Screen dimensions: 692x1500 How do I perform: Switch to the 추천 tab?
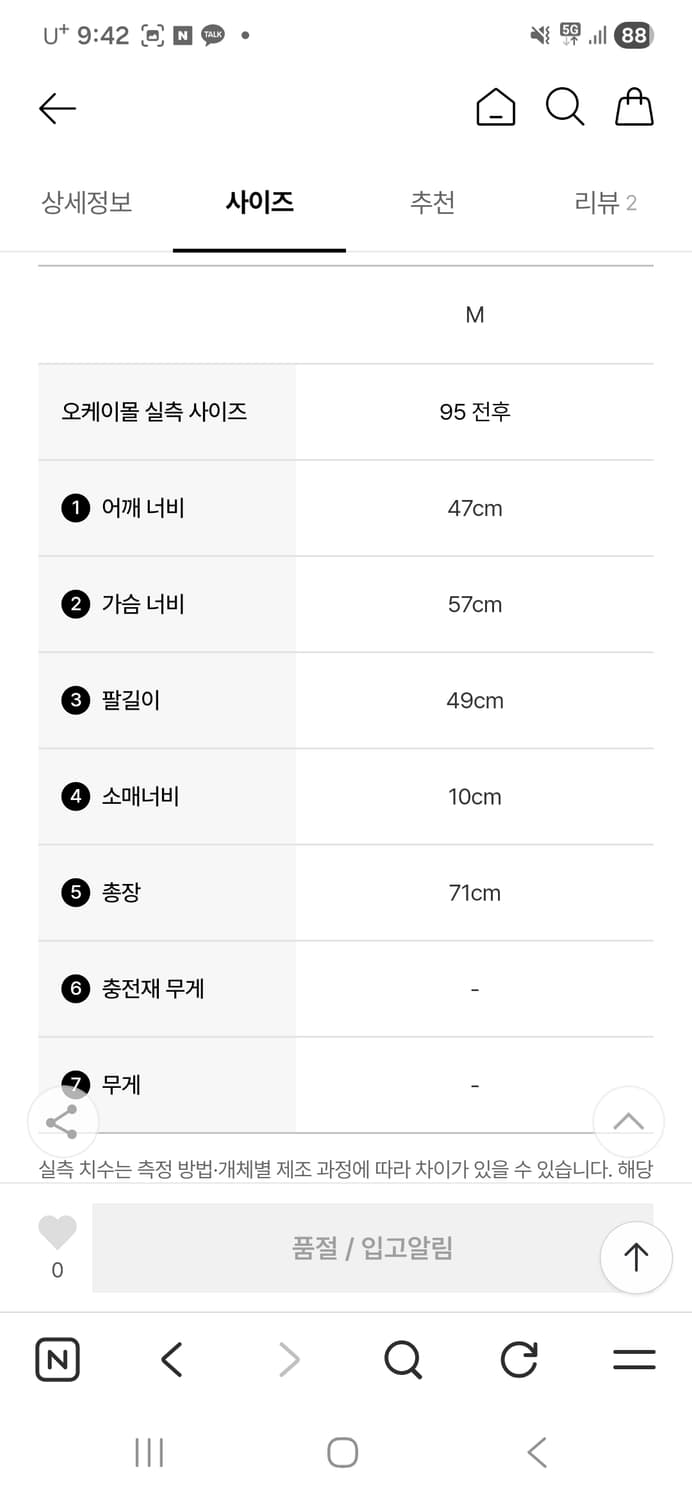point(432,203)
